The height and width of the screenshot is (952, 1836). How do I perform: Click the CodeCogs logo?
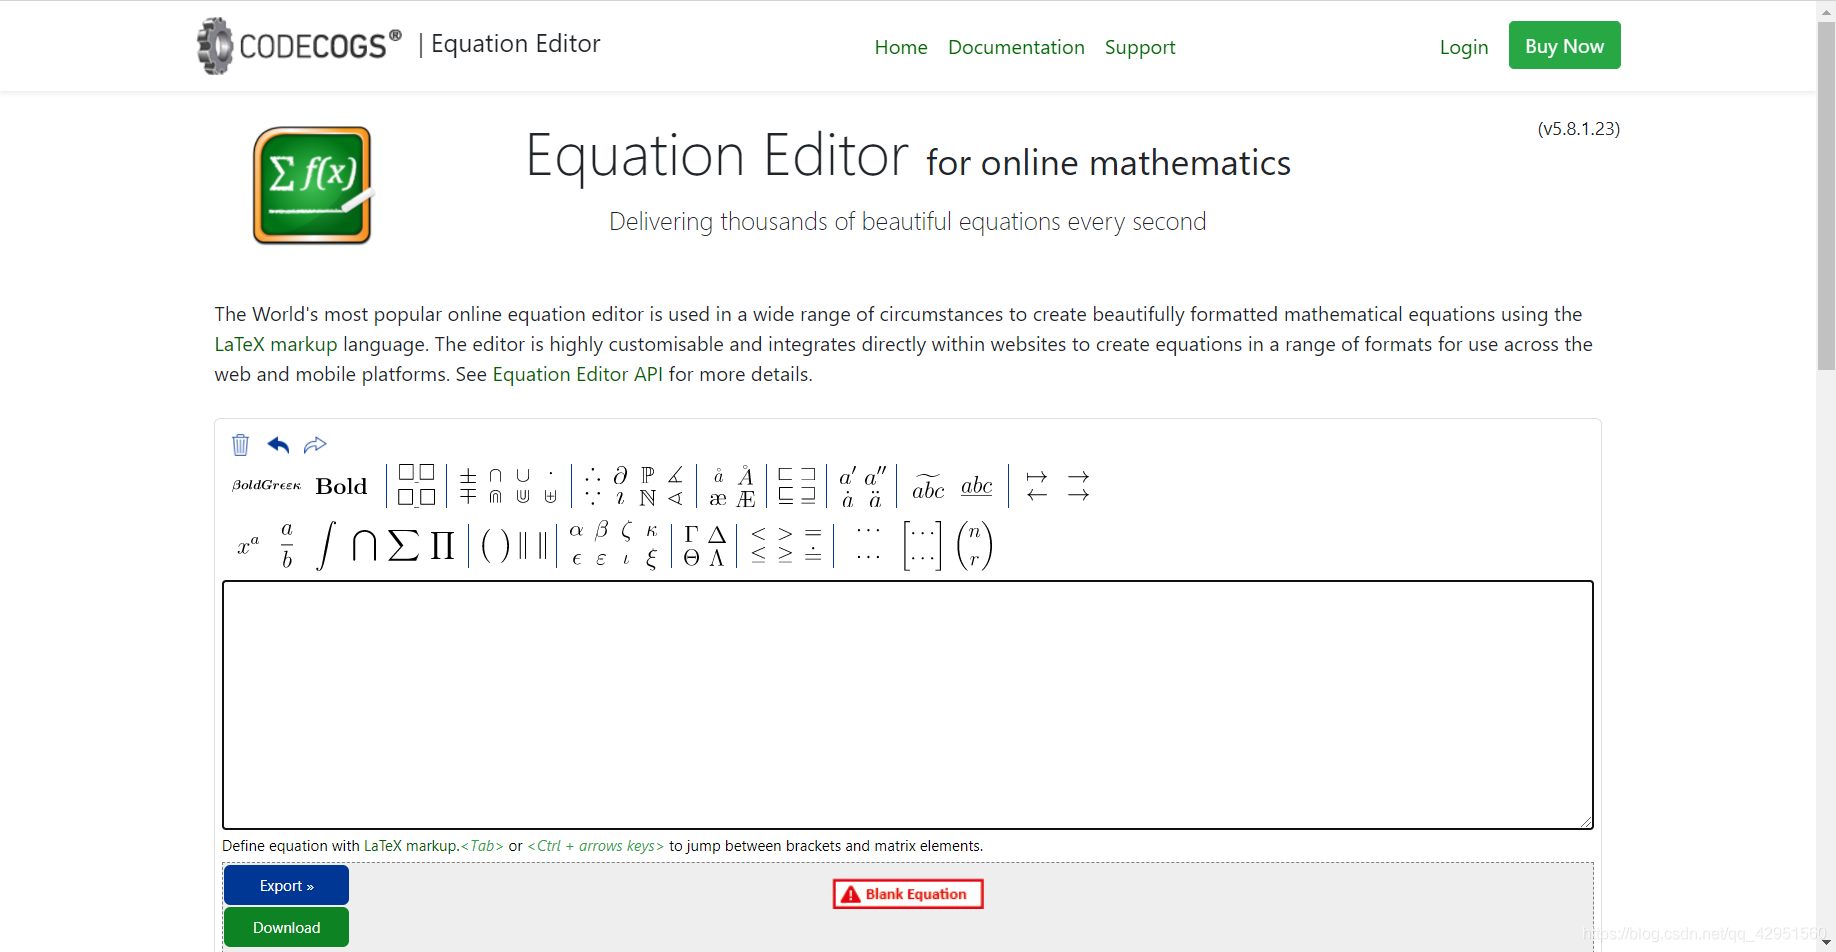pyautogui.click(x=299, y=45)
